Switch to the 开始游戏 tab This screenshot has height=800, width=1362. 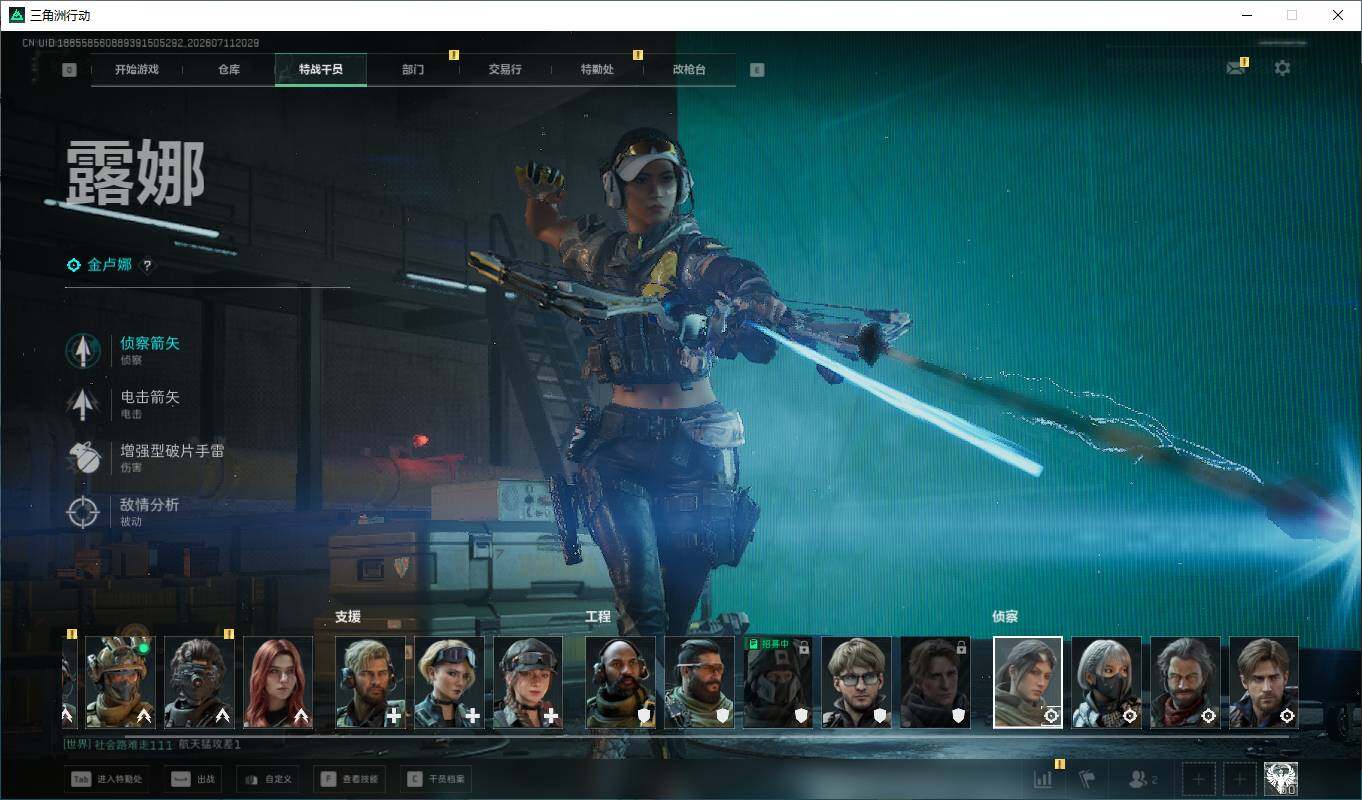click(x=136, y=70)
